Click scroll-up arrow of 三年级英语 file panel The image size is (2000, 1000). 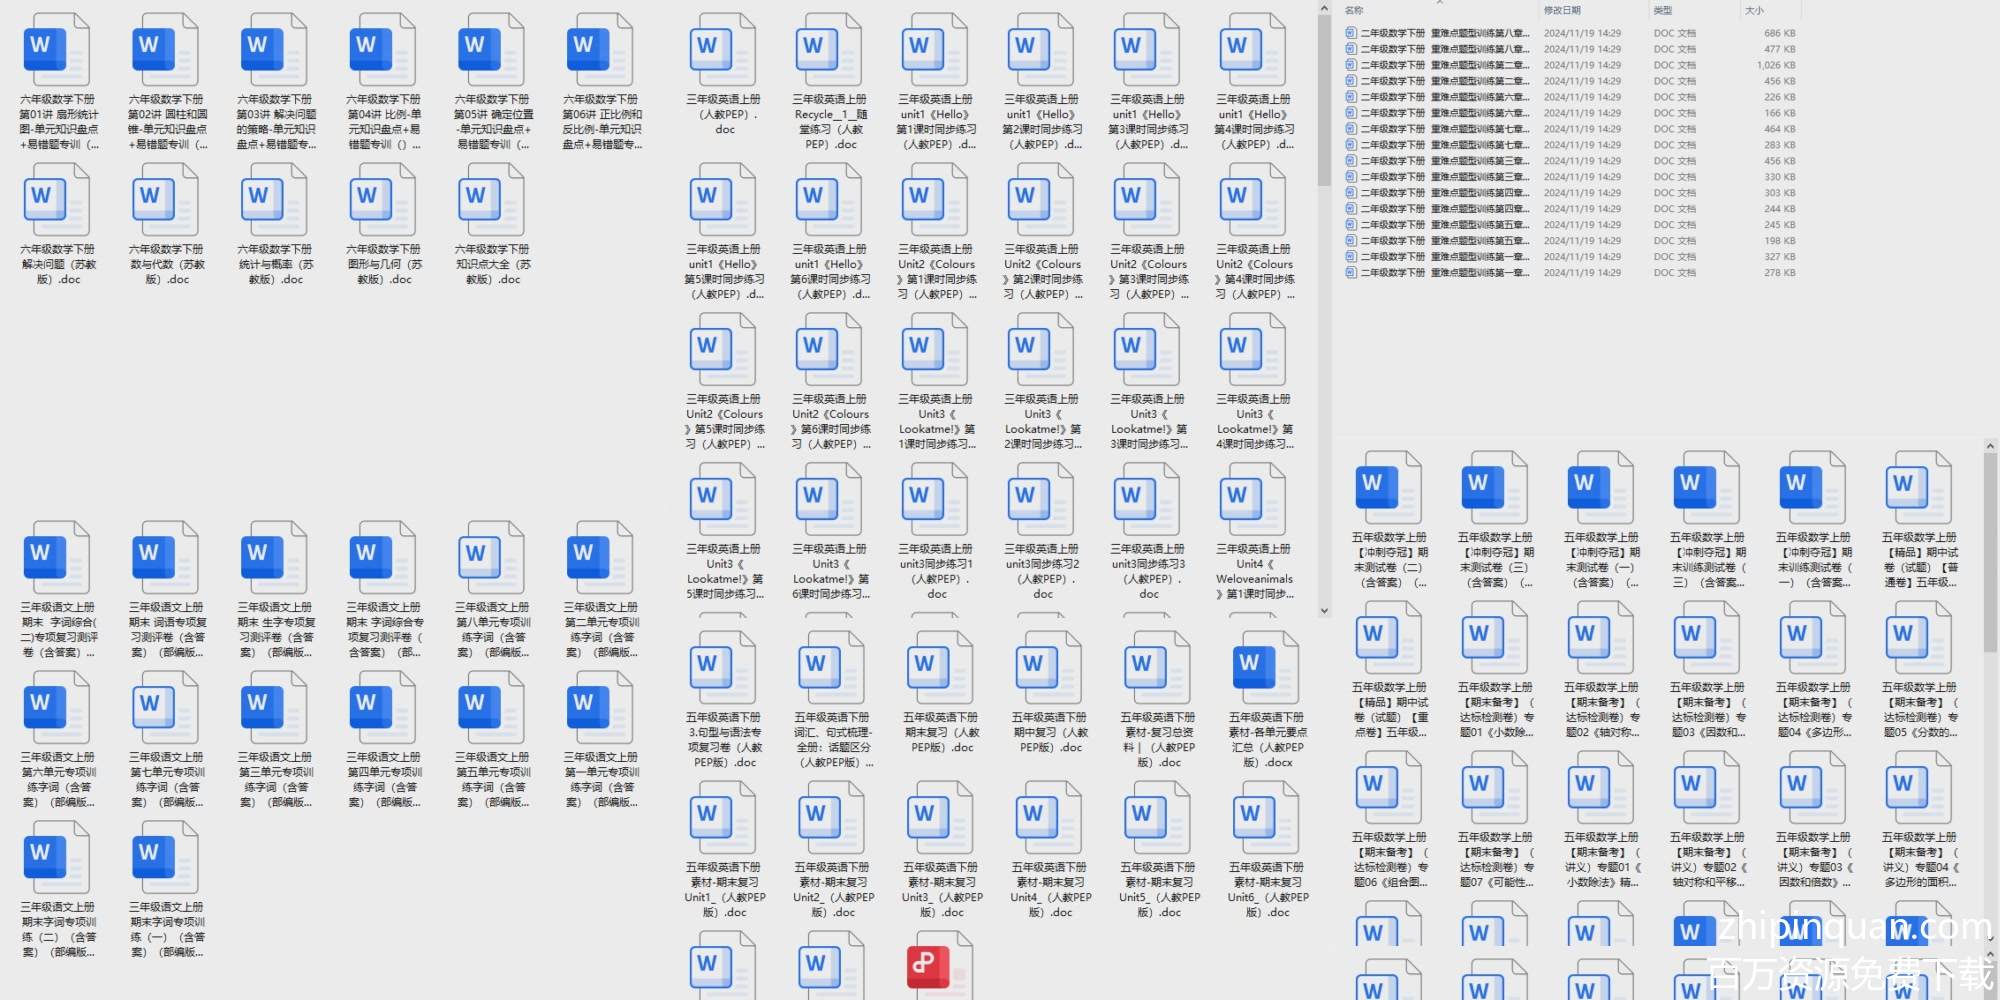pos(1324,9)
